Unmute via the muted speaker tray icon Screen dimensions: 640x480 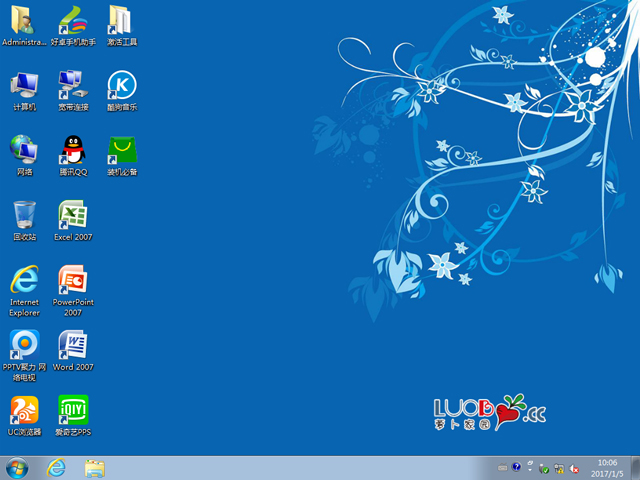point(575,467)
